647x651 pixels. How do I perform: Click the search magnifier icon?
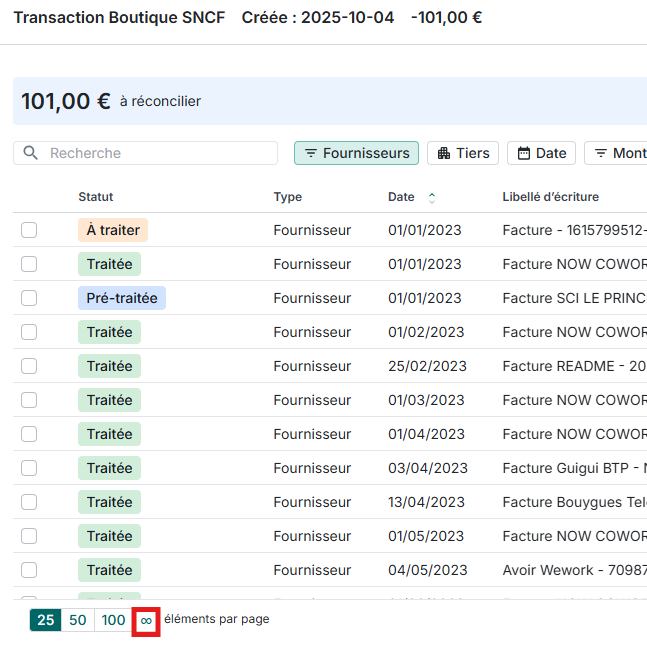coord(31,153)
